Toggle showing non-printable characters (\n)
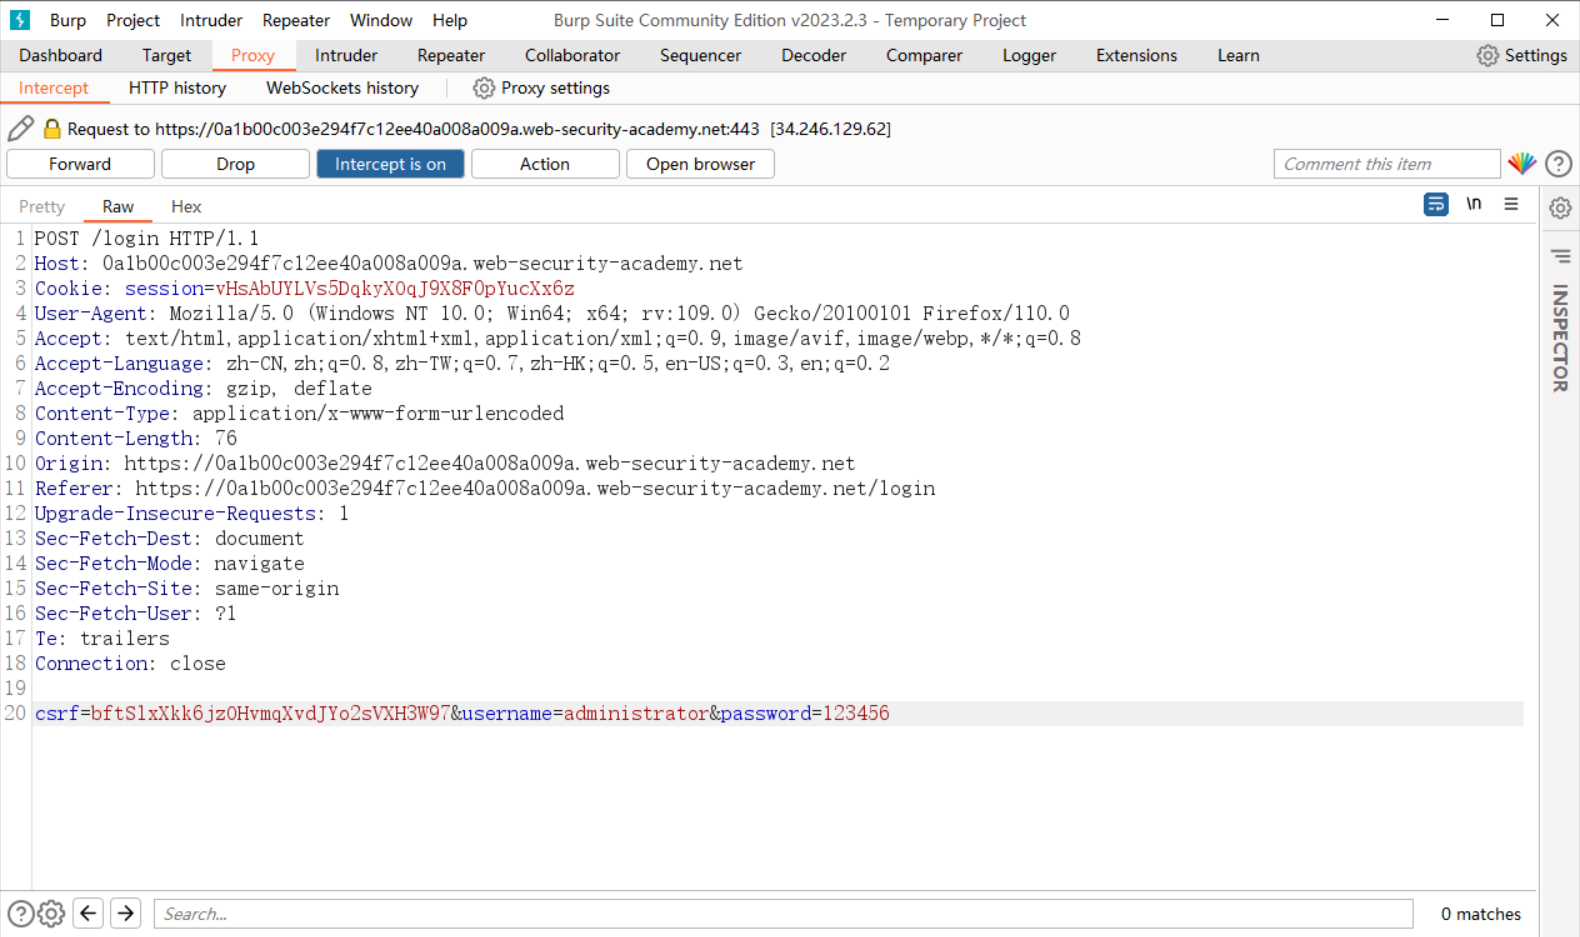This screenshot has width=1580, height=937. tap(1473, 204)
